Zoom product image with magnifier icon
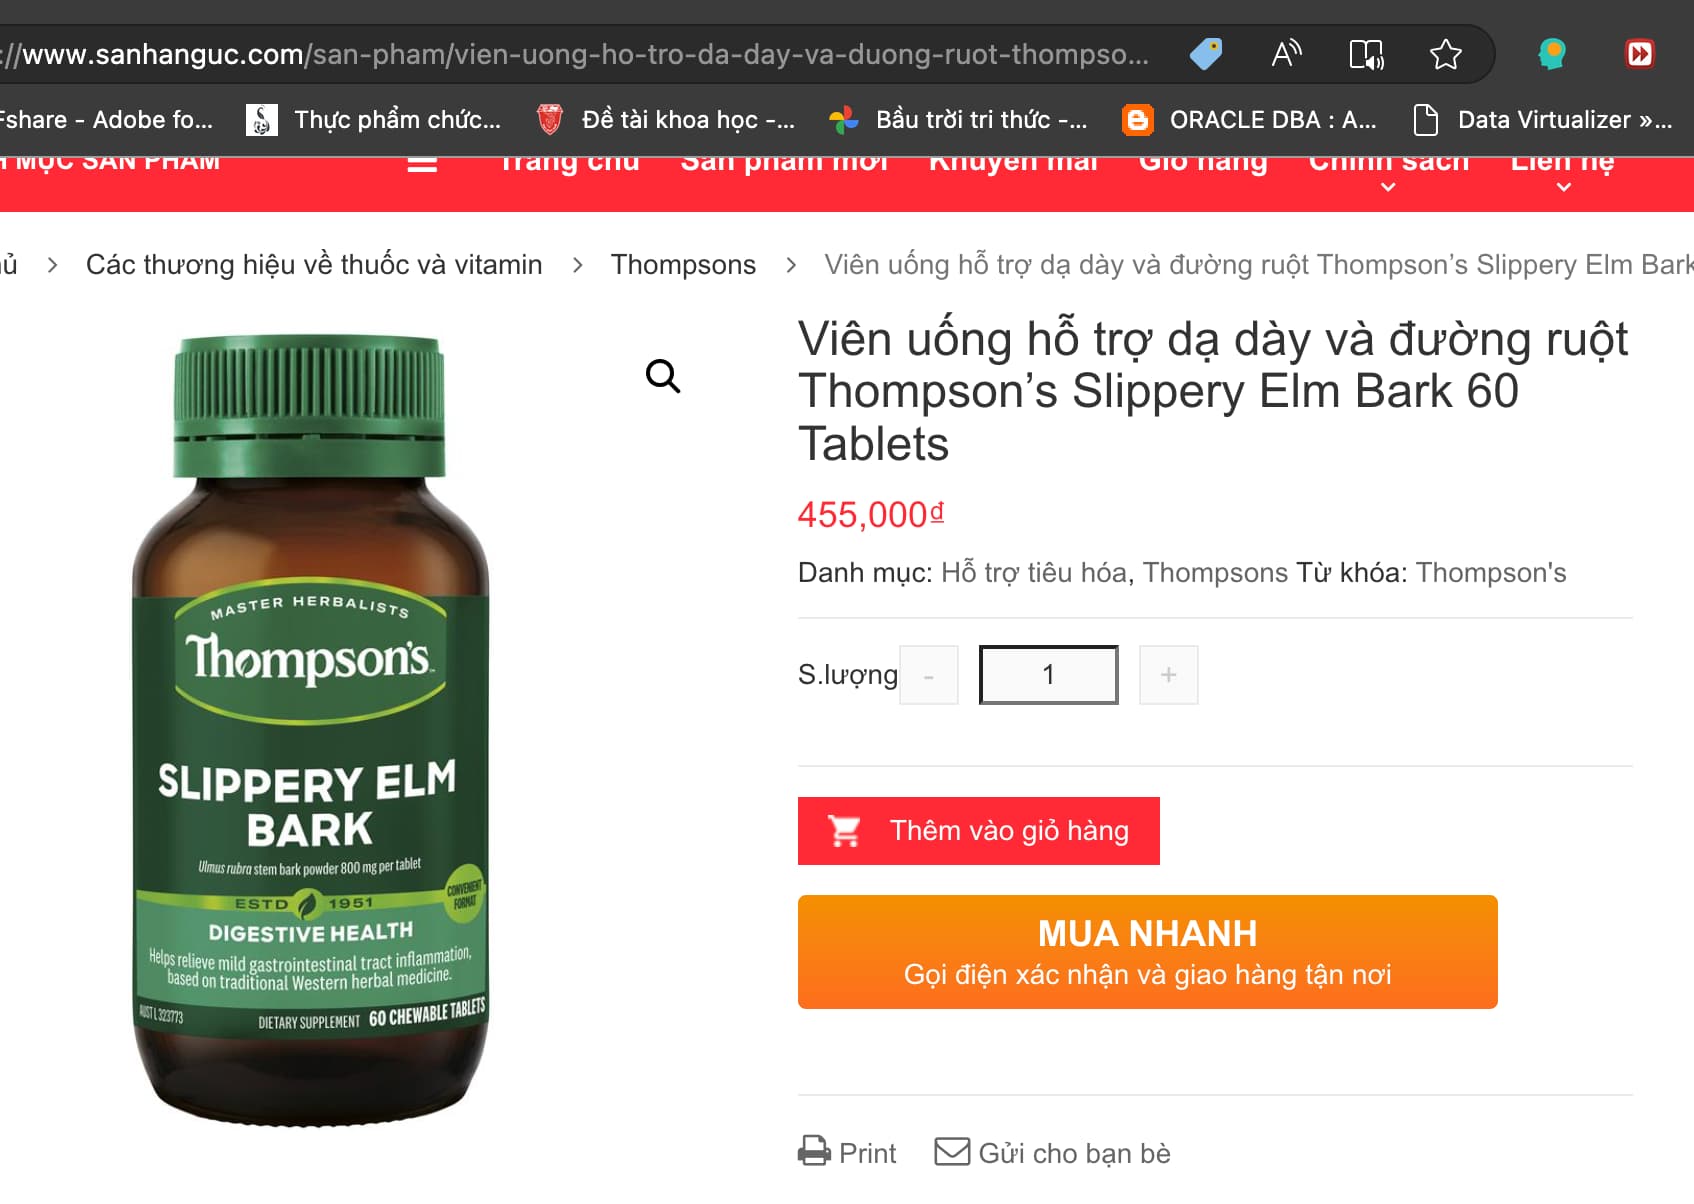The height and width of the screenshot is (1204, 1694). coord(663,376)
